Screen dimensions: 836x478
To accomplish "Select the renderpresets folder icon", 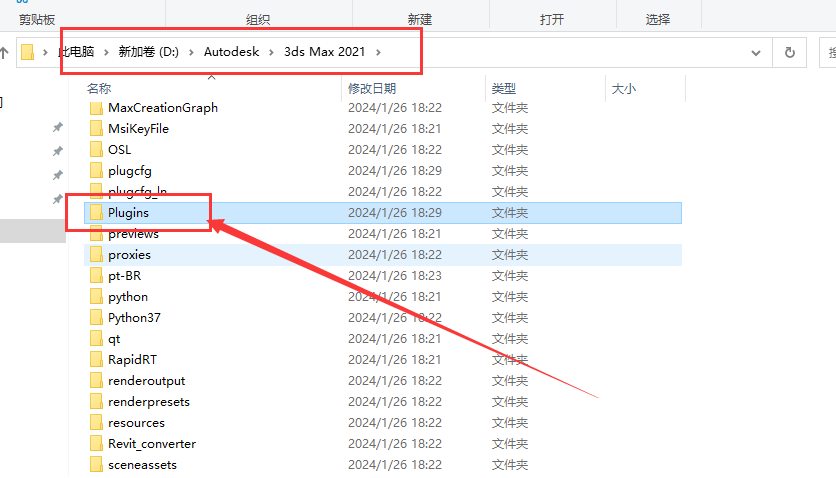I will pos(97,402).
